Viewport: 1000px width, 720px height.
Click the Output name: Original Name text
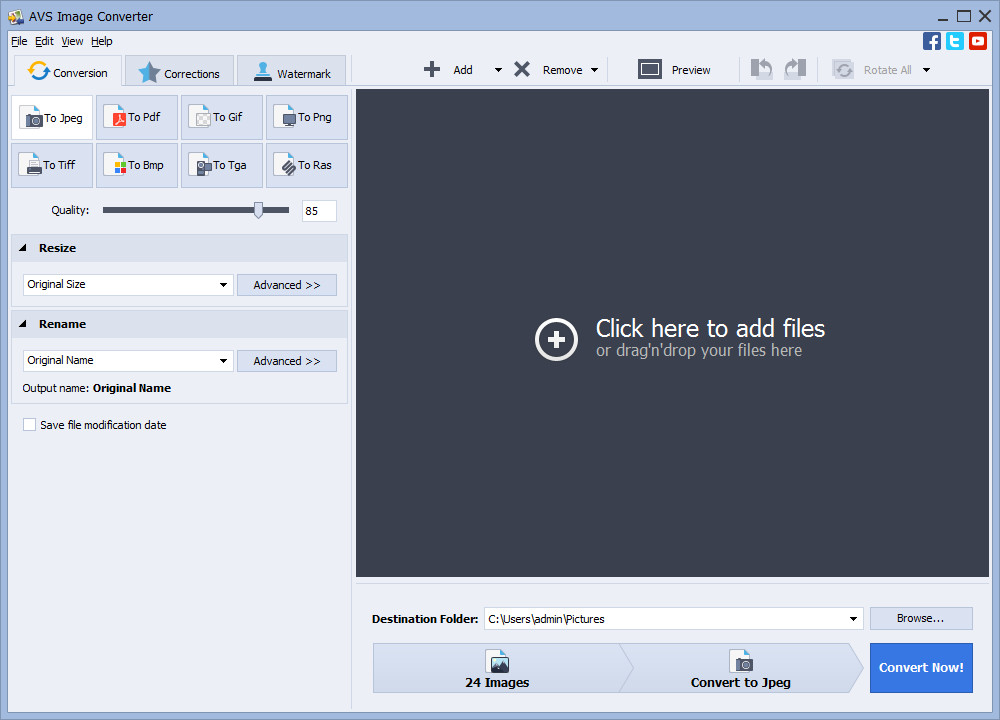(x=97, y=388)
